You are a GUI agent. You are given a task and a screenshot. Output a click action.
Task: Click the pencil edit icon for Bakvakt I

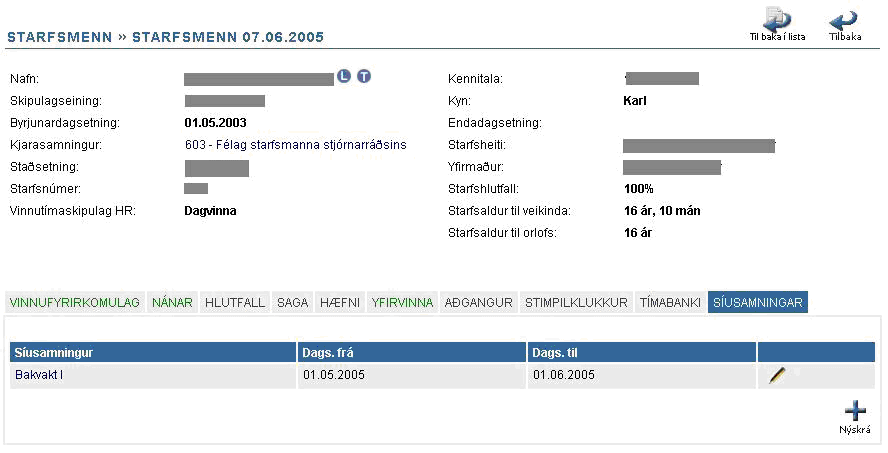pos(777,376)
